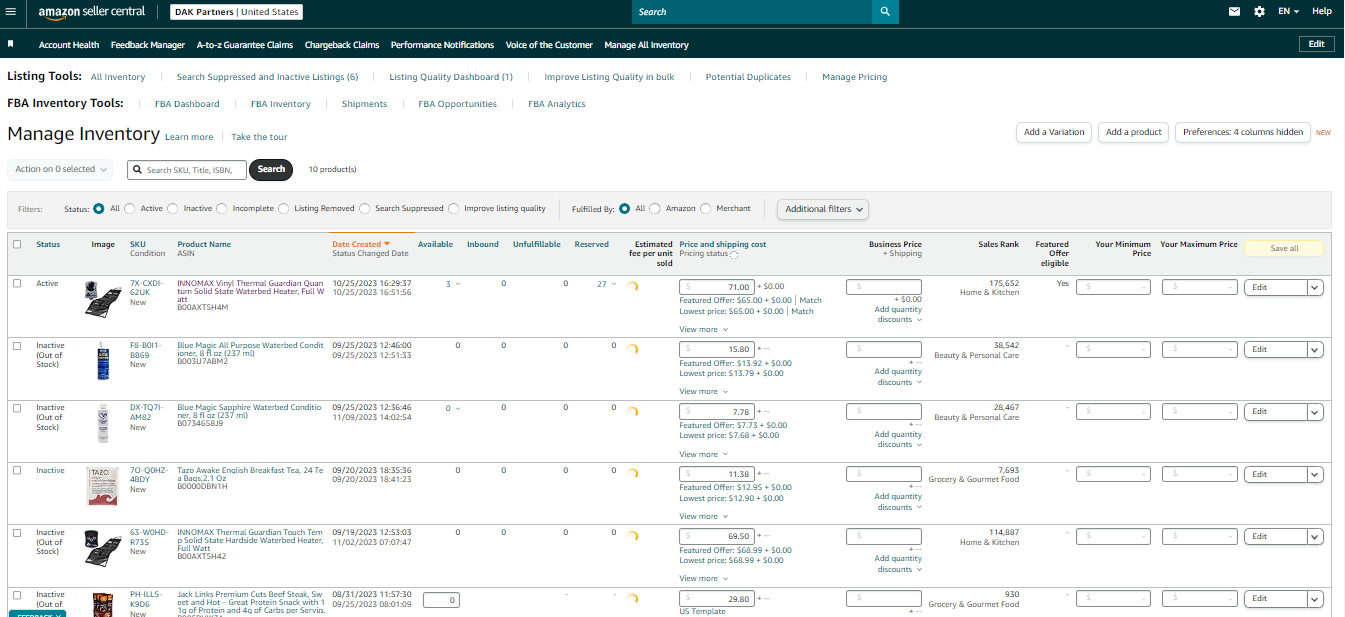Click the Take the tour link
The height and width of the screenshot is (617, 1345).
click(x=259, y=137)
